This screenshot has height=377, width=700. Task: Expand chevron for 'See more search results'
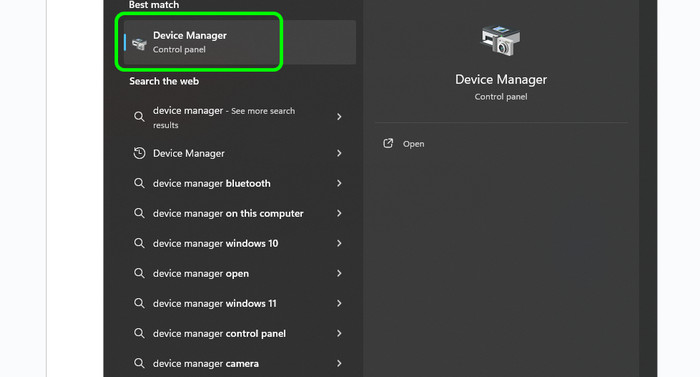click(339, 117)
